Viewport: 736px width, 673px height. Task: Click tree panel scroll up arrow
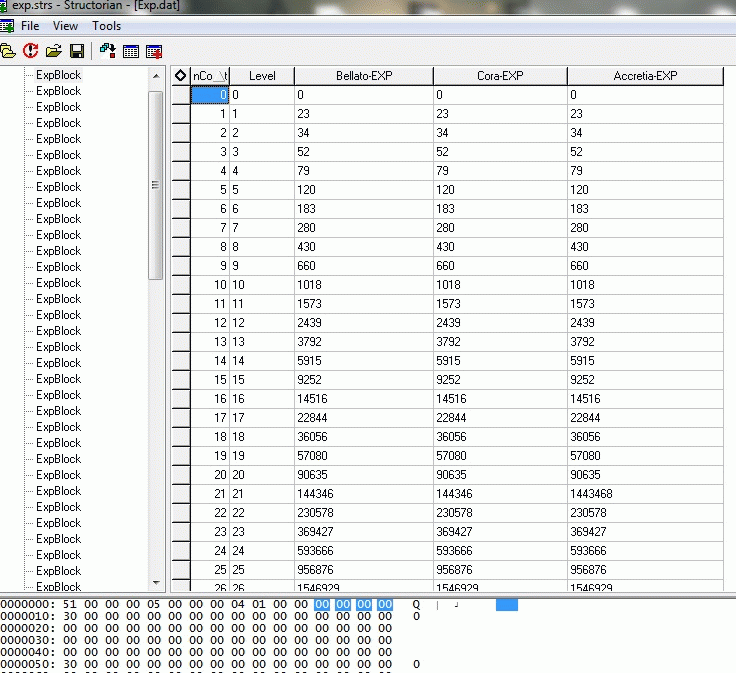pos(156,76)
